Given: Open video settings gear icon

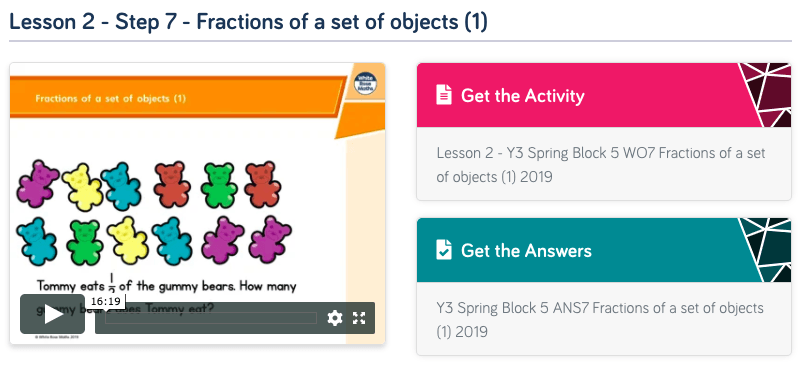Looking at the screenshot, I should pos(335,318).
